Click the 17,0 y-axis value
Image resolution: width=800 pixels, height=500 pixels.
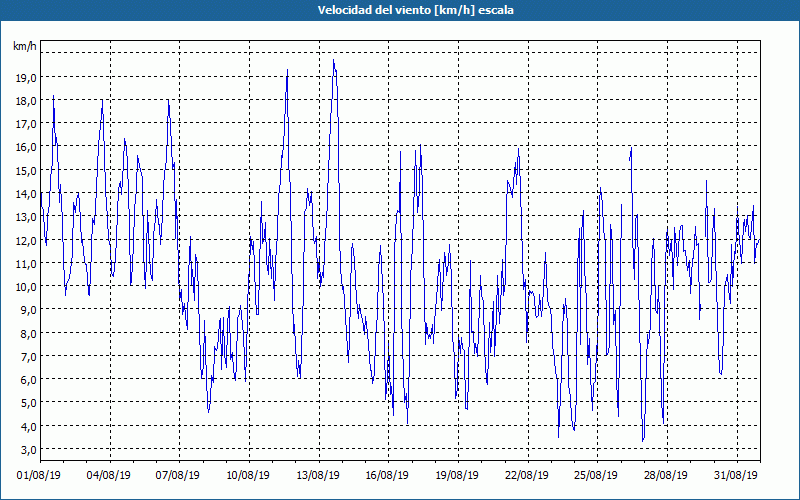click(x=26, y=124)
